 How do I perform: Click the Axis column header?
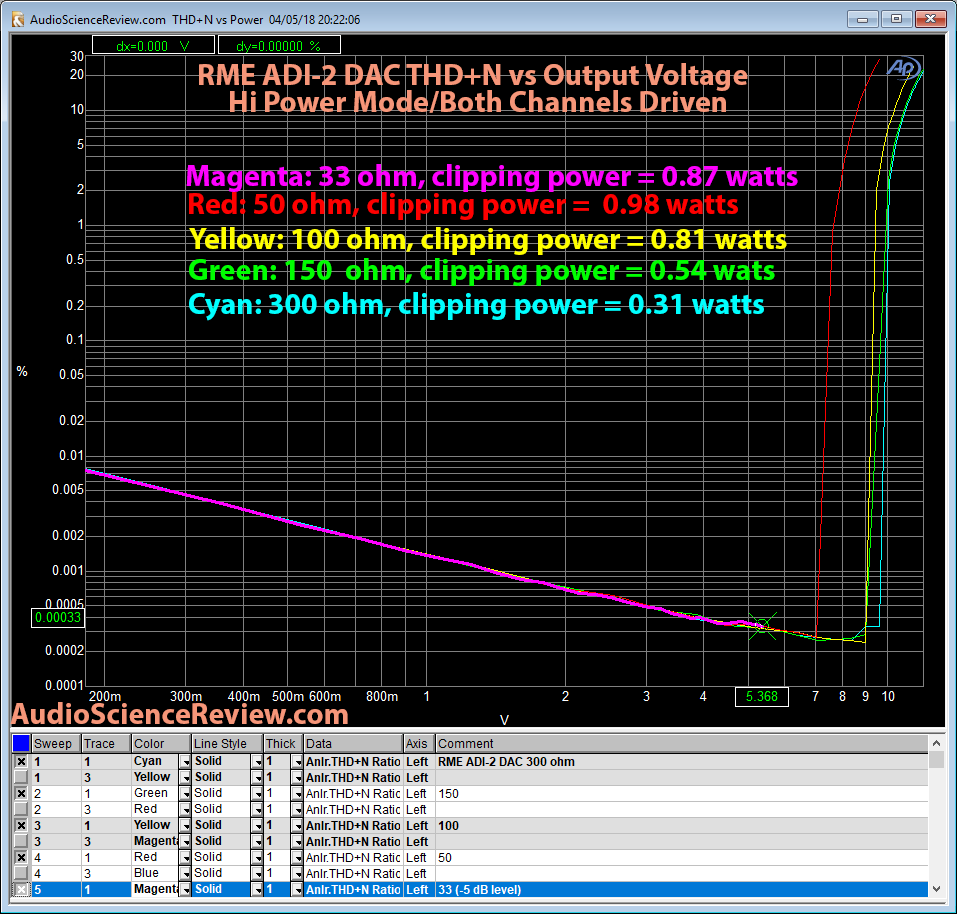419,743
